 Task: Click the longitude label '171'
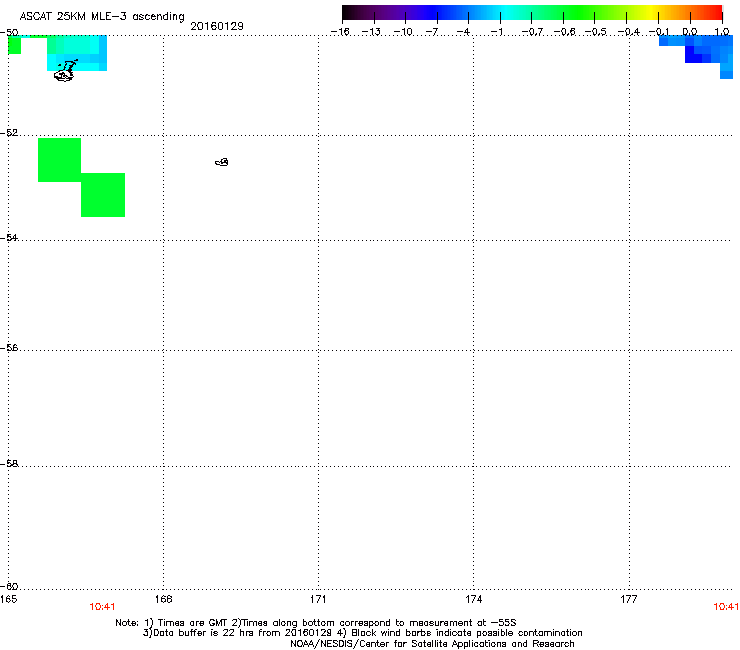coord(318,599)
